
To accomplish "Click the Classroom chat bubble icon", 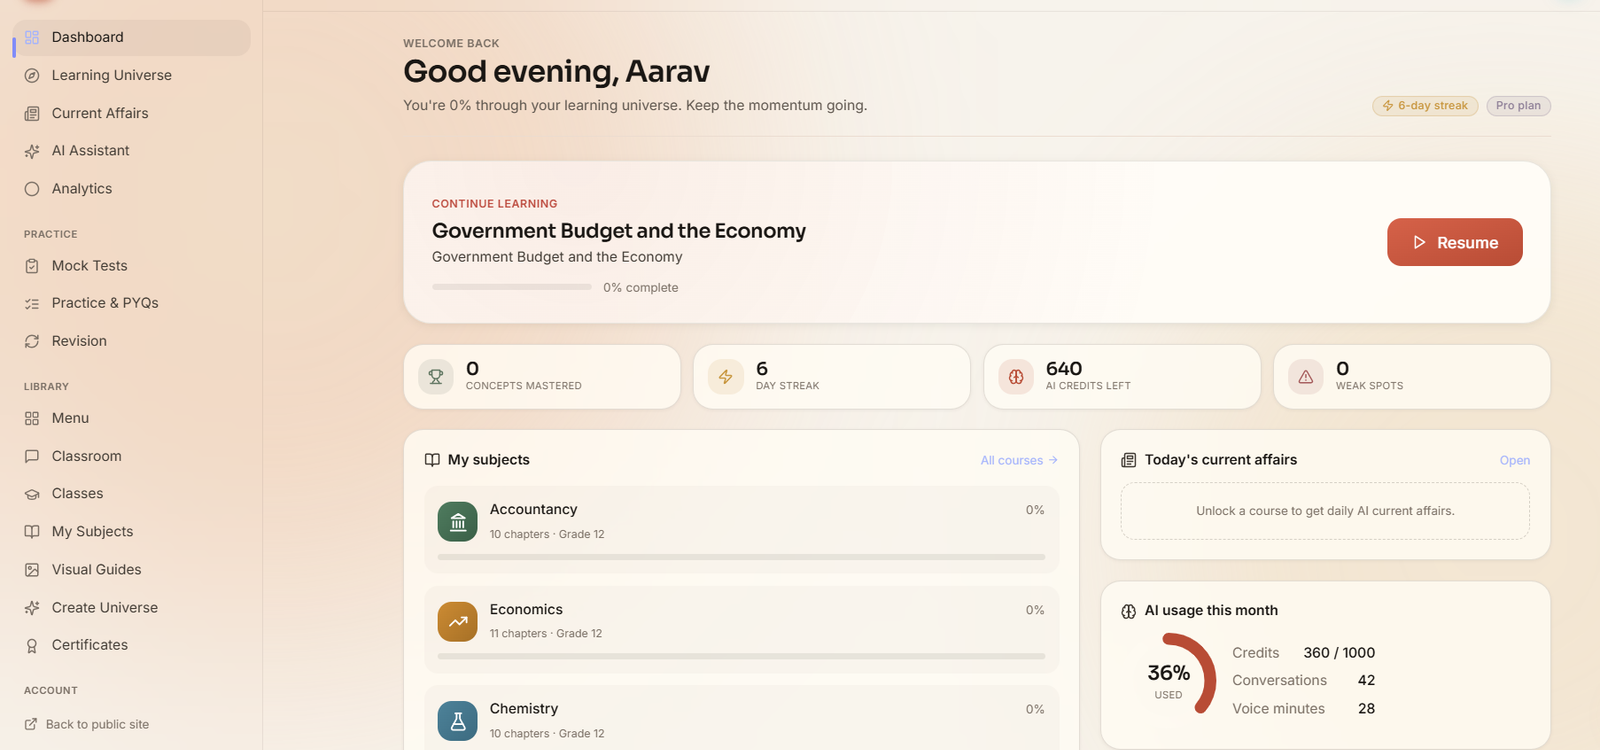I will point(32,456).
